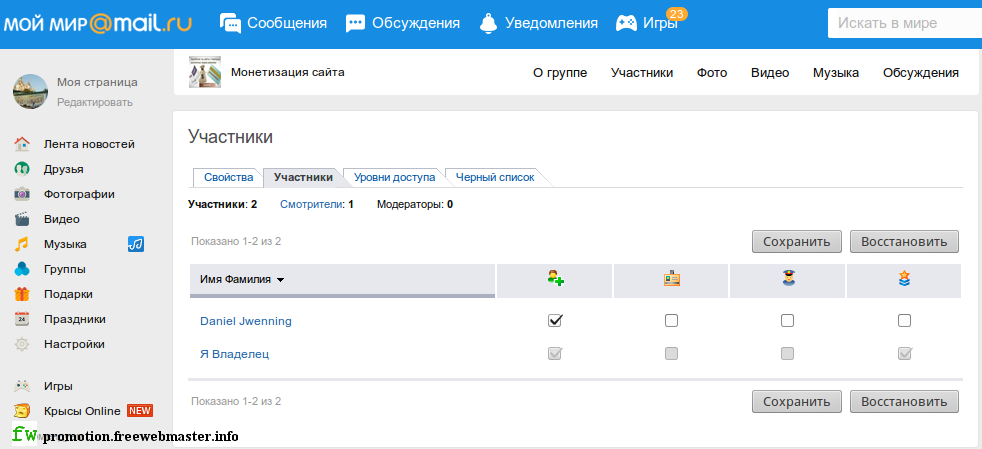This screenshot has height=449, width=982.
Task: Click the ID badge column icon
Action: [671, 280]
